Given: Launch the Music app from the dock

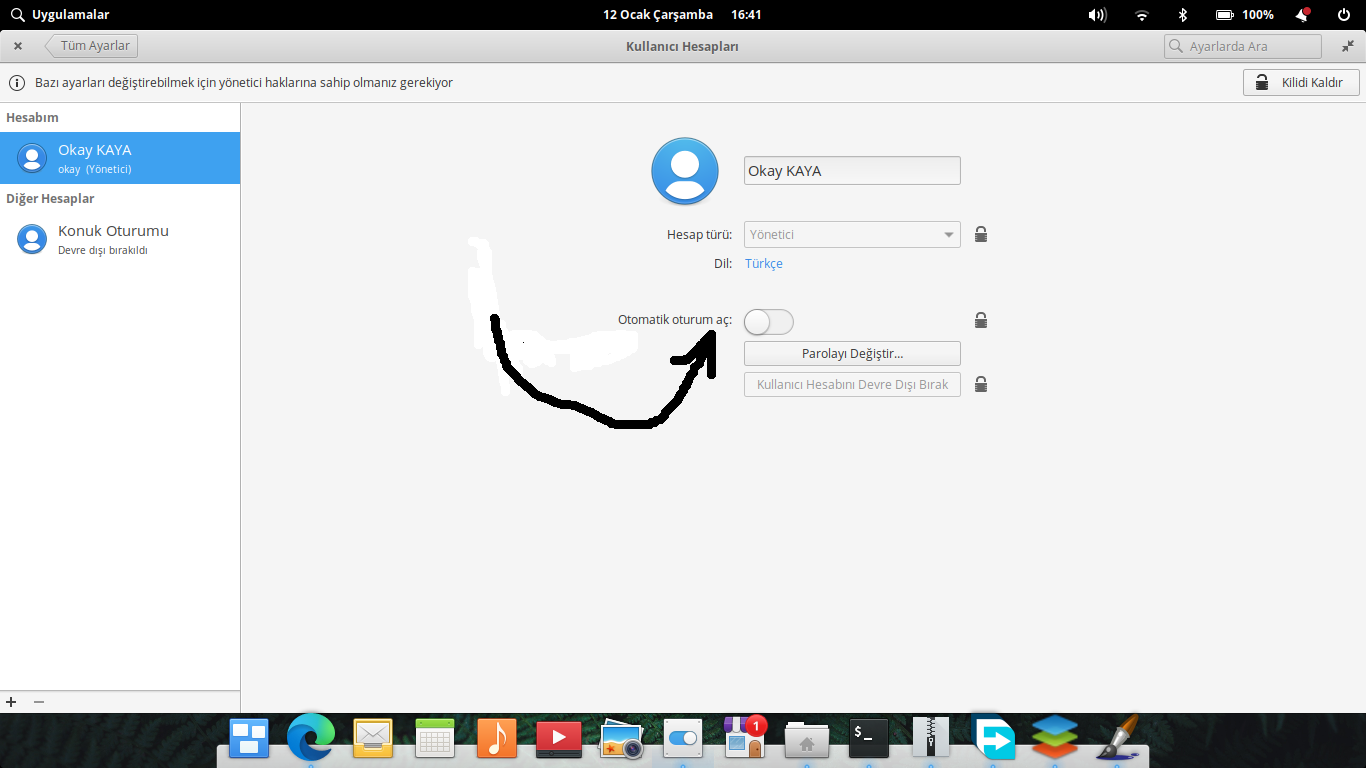Looking at the screenshot, I should (497, 739).
